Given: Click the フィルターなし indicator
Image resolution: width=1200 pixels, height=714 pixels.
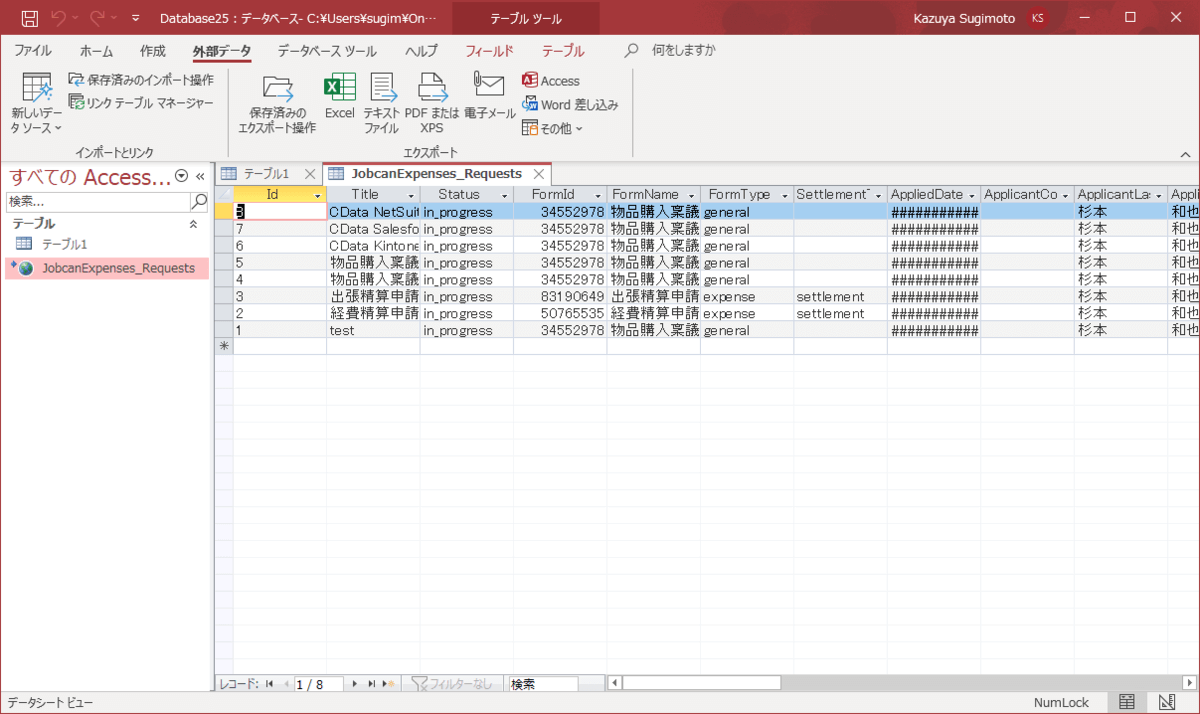Looking at the screenshot, I should (x=453, y=684).
